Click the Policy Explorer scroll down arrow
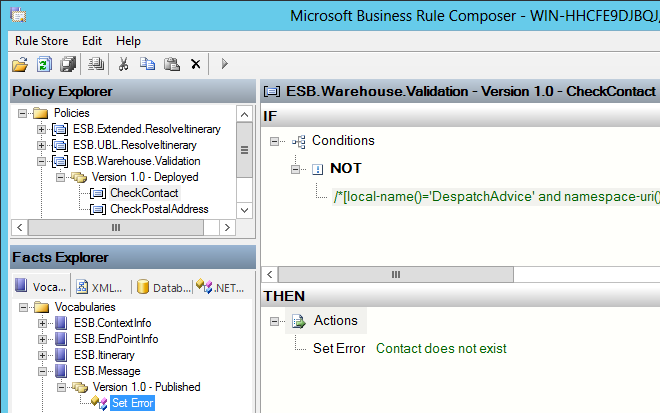This screenshot has width=660, height=413. pos(245,210)
